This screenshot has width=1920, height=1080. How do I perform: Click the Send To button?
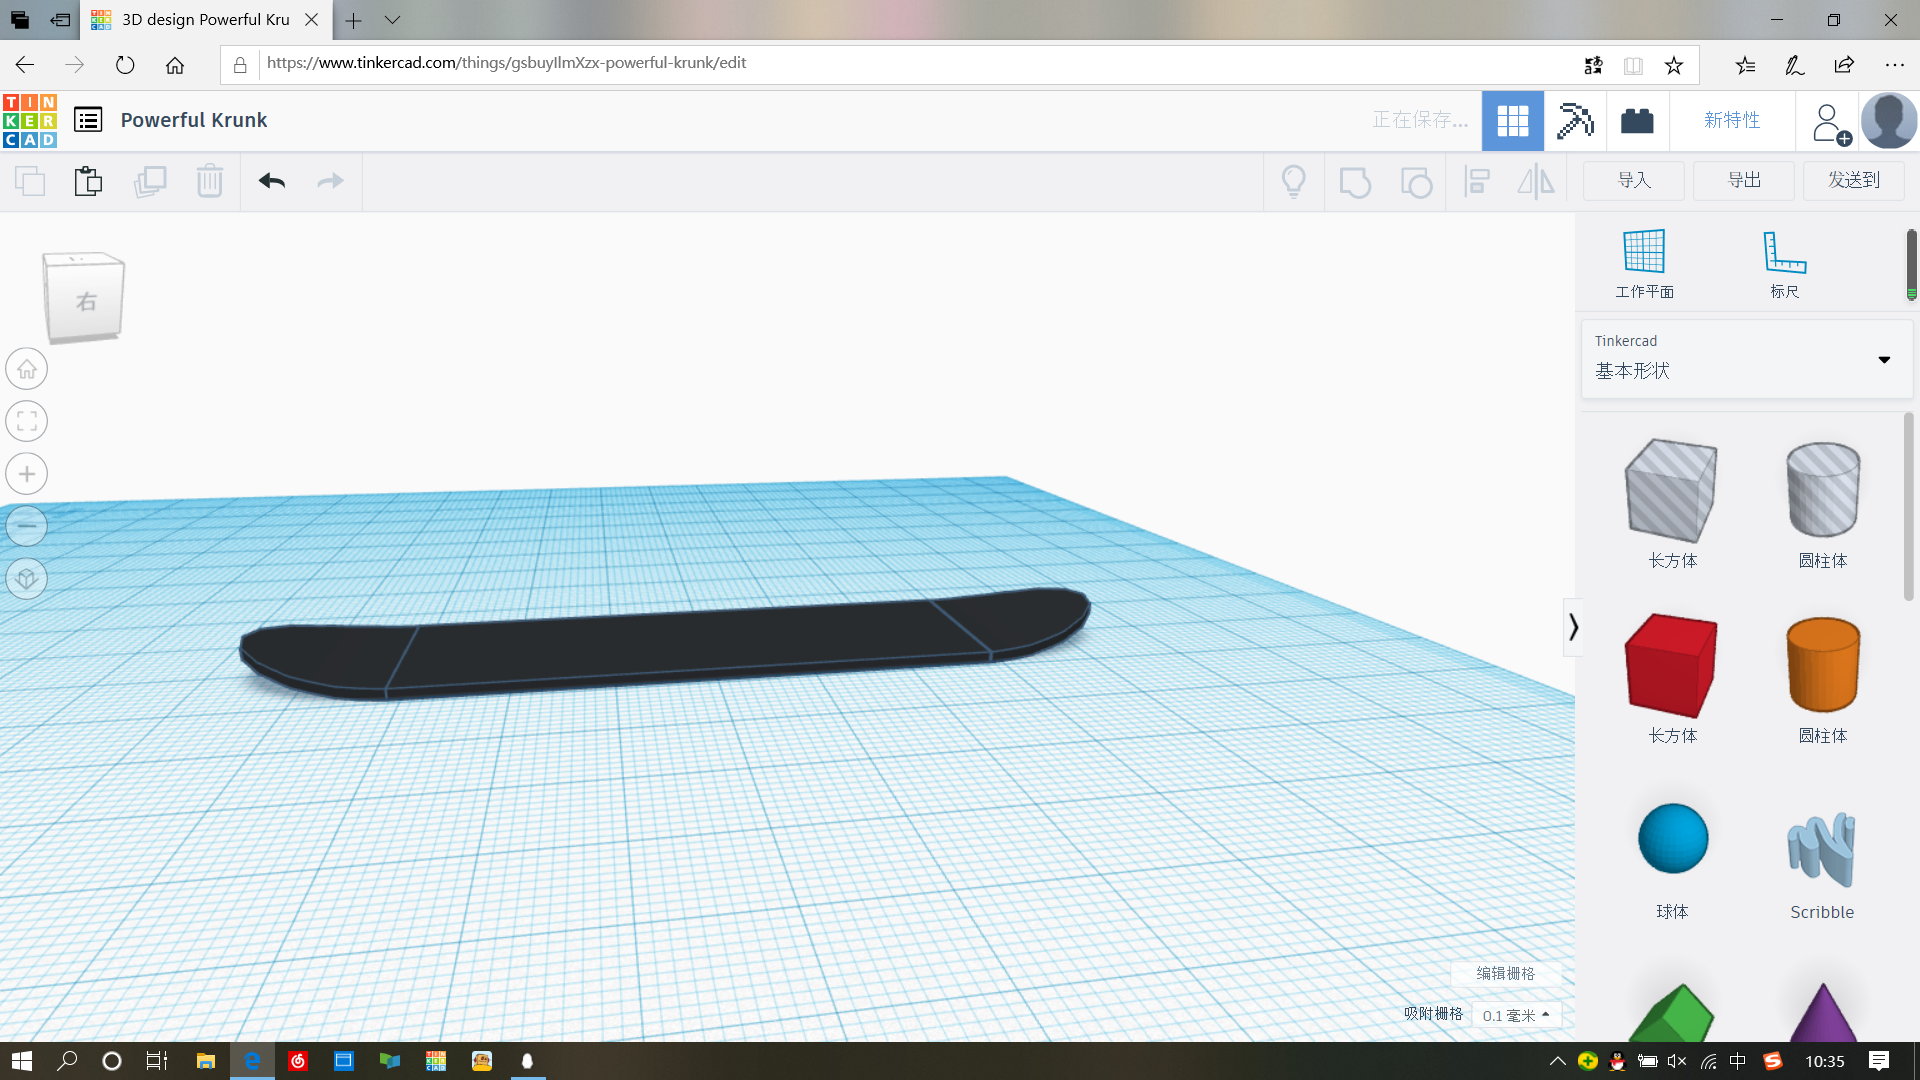pos(1854,180)
